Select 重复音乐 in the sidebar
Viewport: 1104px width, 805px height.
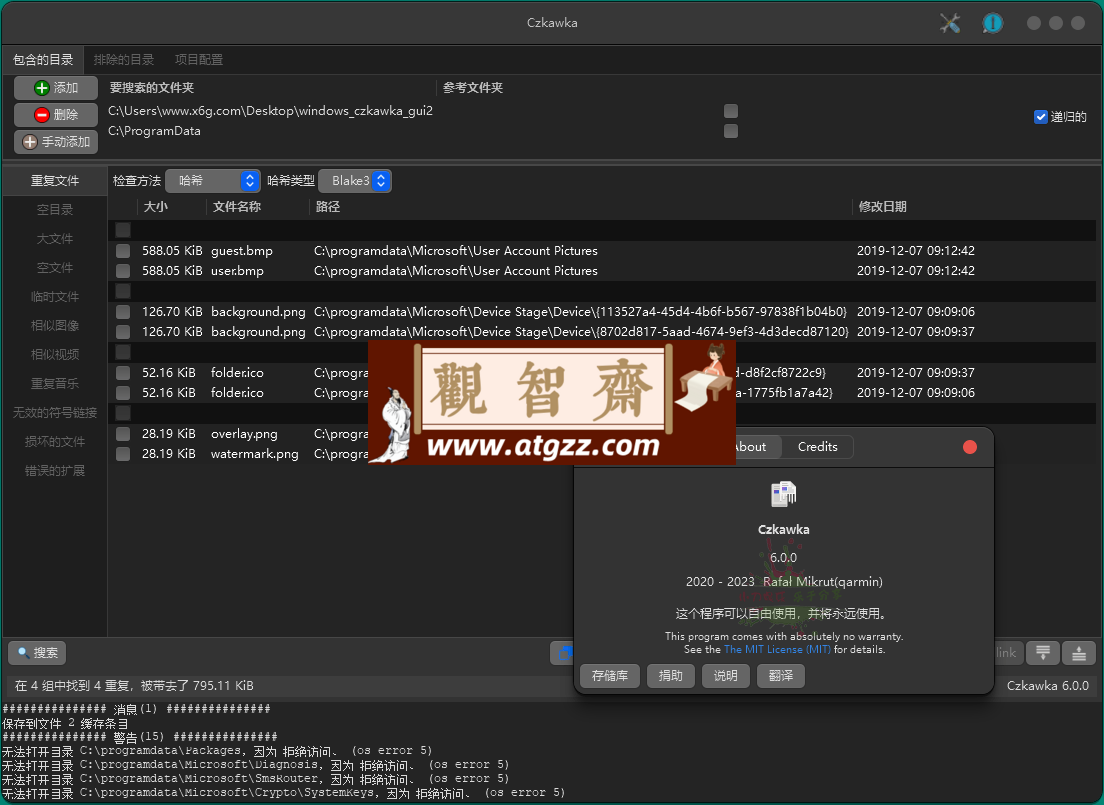pyautogui.click(x=55, y=384)
